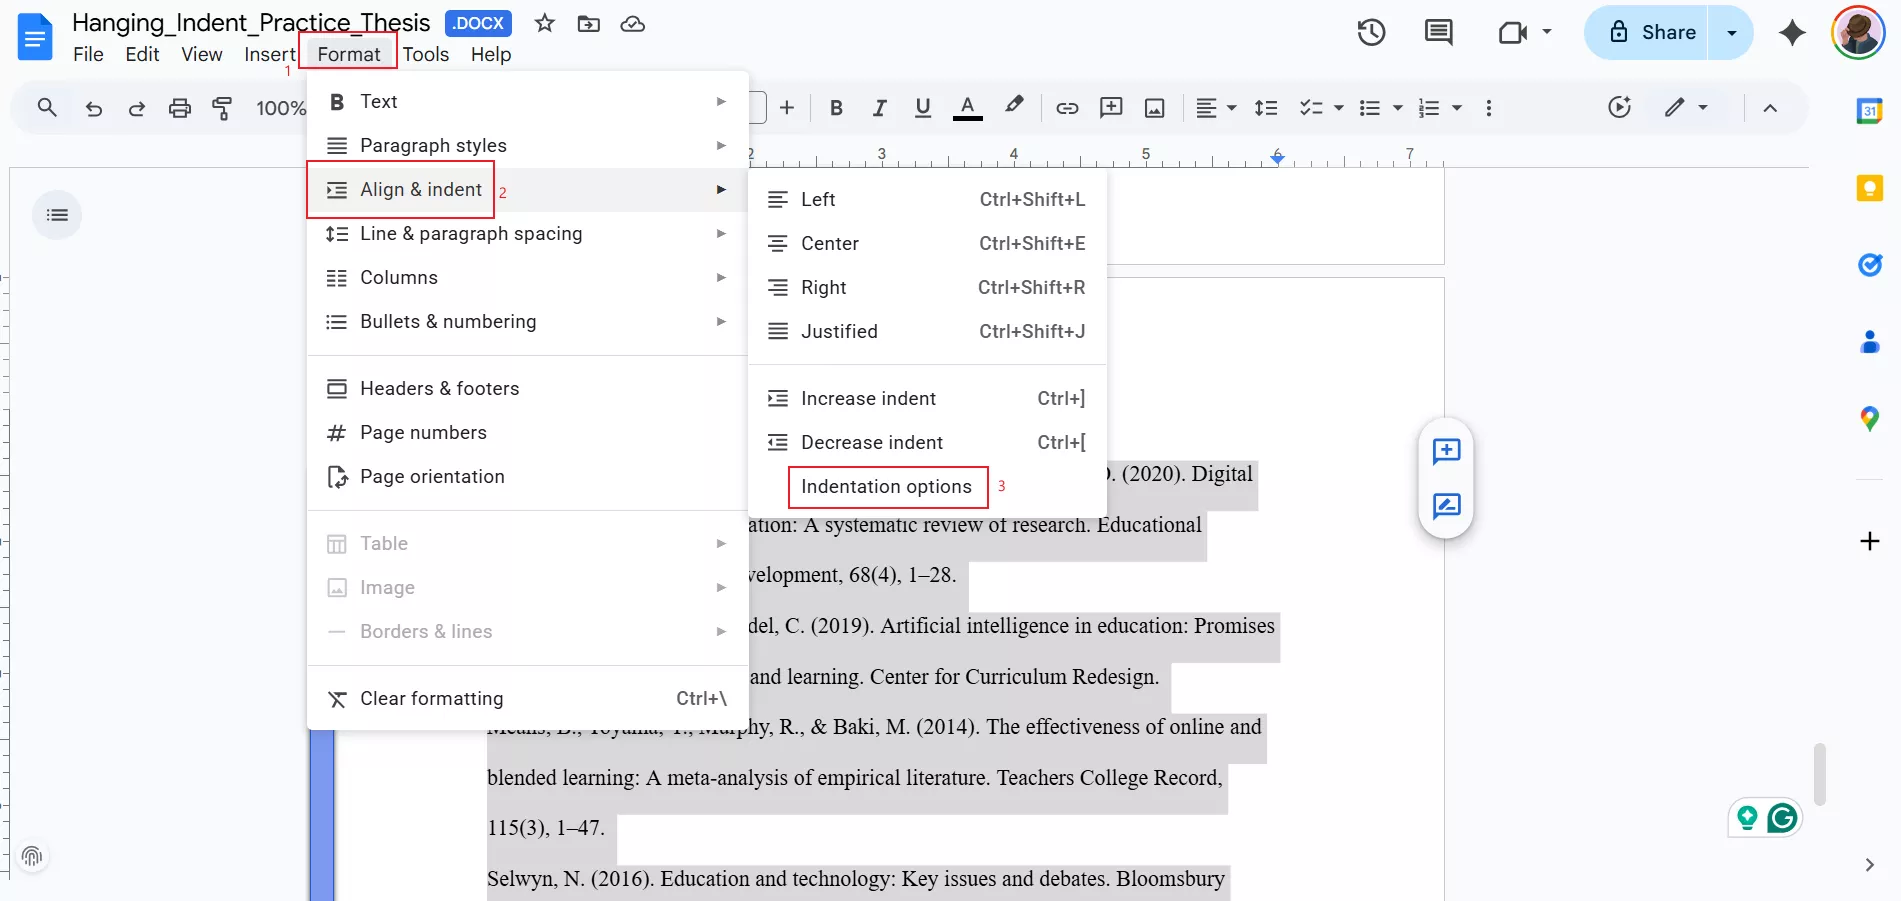Open Google Calendar side panel
1901x901 pixels.
pyautogui.click(x=1870, y=111)
